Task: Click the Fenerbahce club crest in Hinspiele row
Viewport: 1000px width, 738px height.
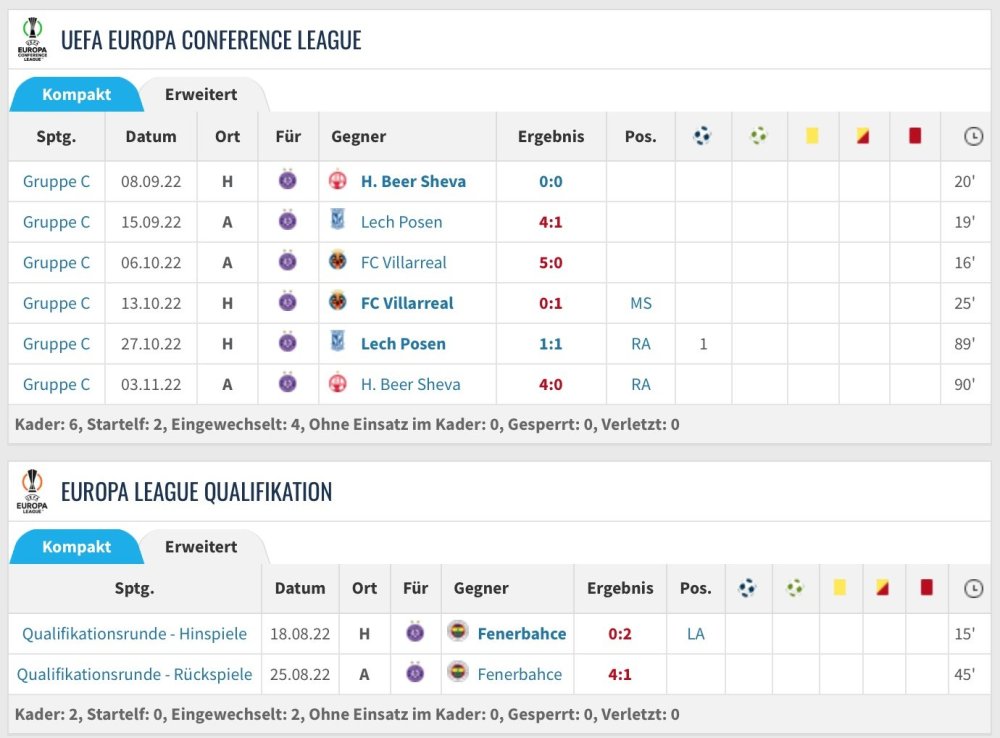Action: tap(458, 632)
